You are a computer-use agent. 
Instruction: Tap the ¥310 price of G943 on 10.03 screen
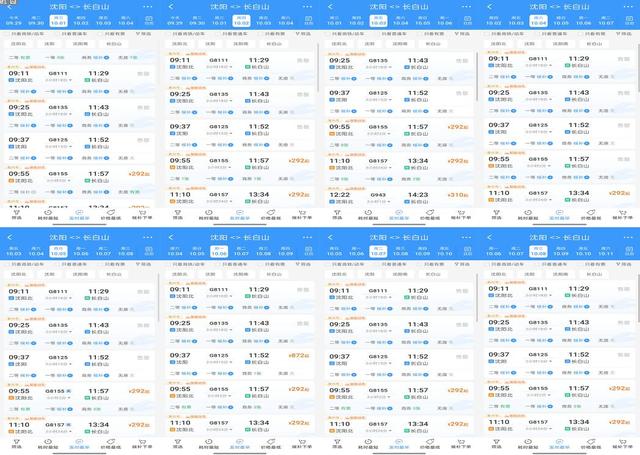point(458,195)
